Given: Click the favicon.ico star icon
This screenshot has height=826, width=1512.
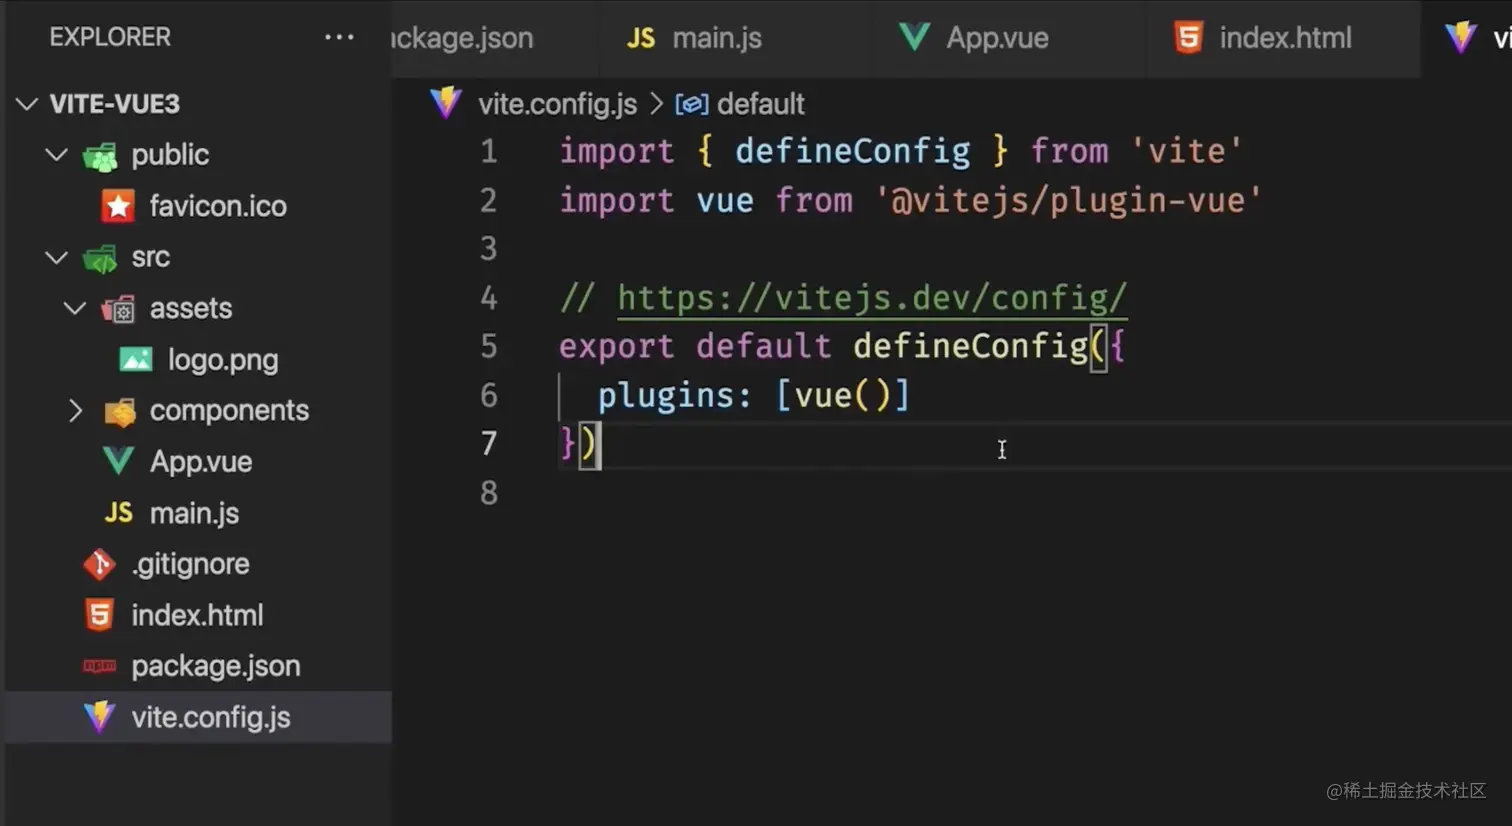Looking at the screenshot, I should [118, 206].
